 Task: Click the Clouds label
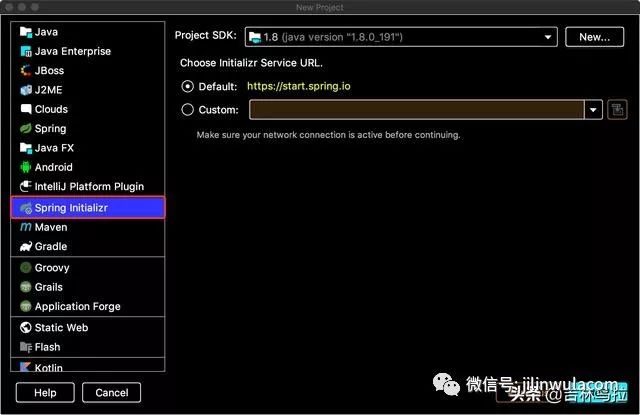tap(51, 109)
